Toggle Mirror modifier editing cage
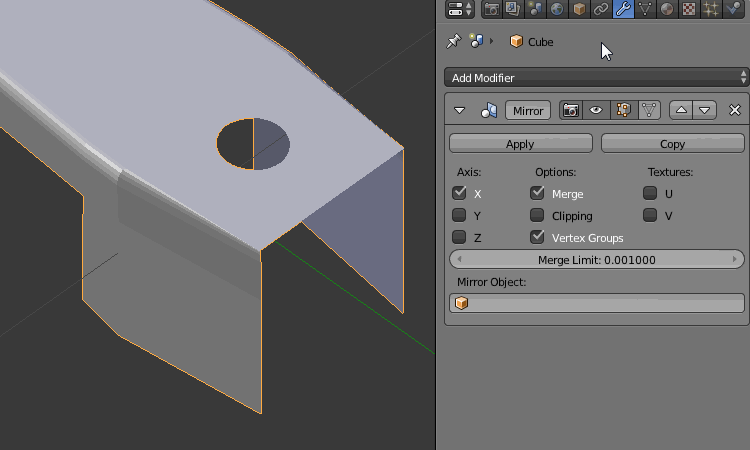The height and width of the screenshot is (450, 750). pos(649,110)
